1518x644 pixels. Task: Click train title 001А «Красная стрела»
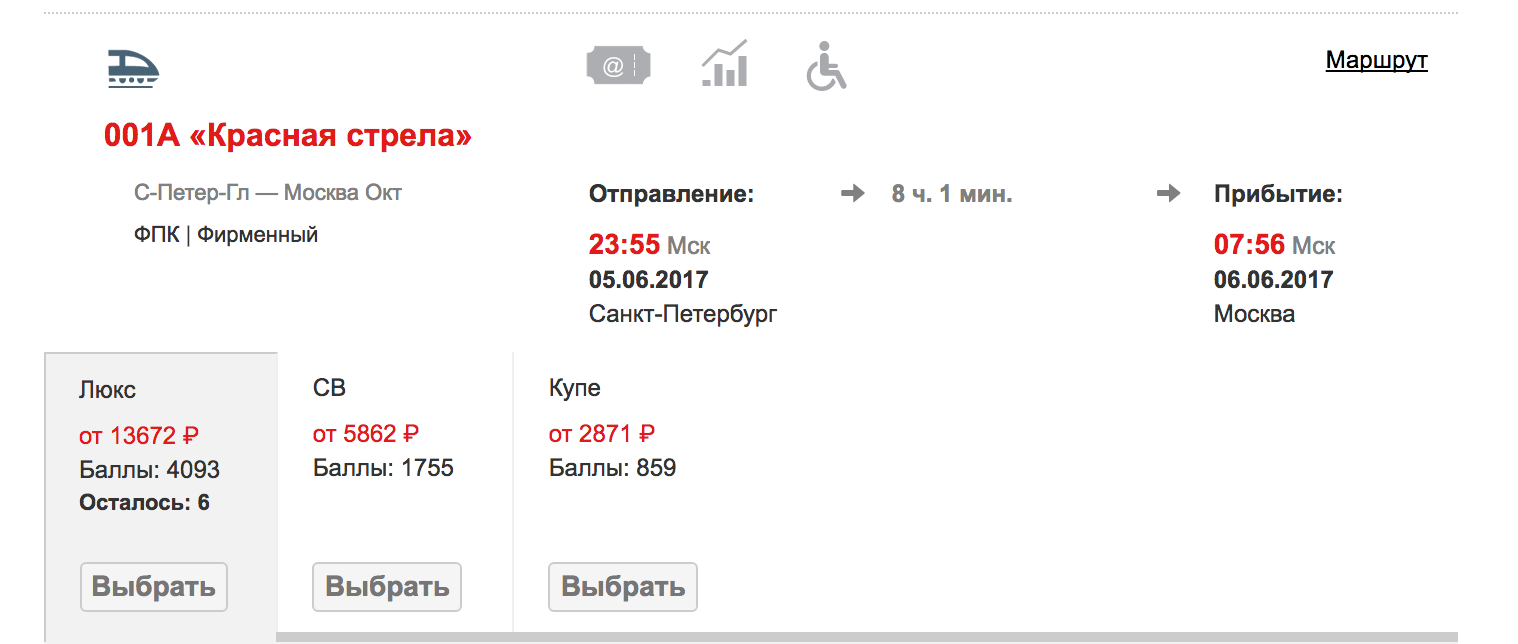pos(288,136)
